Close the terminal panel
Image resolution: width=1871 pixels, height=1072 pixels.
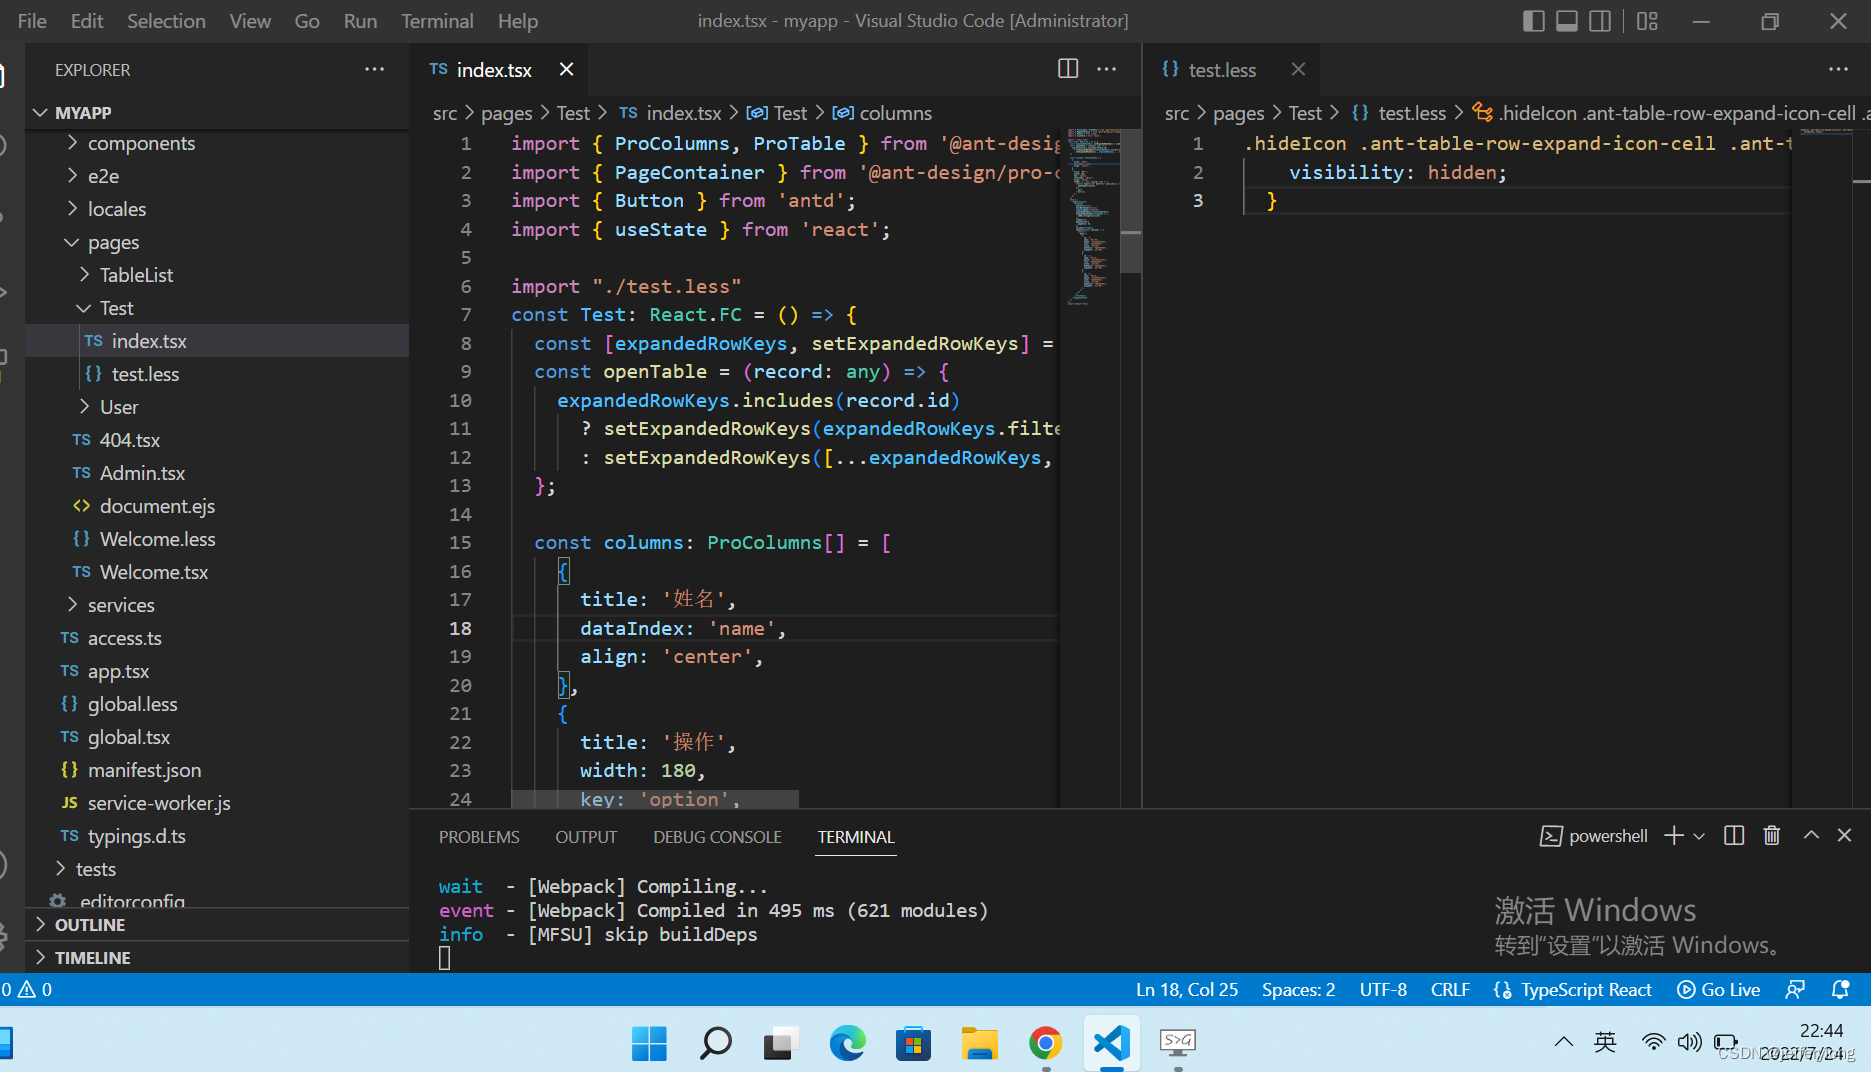(x=1845, y=835)
